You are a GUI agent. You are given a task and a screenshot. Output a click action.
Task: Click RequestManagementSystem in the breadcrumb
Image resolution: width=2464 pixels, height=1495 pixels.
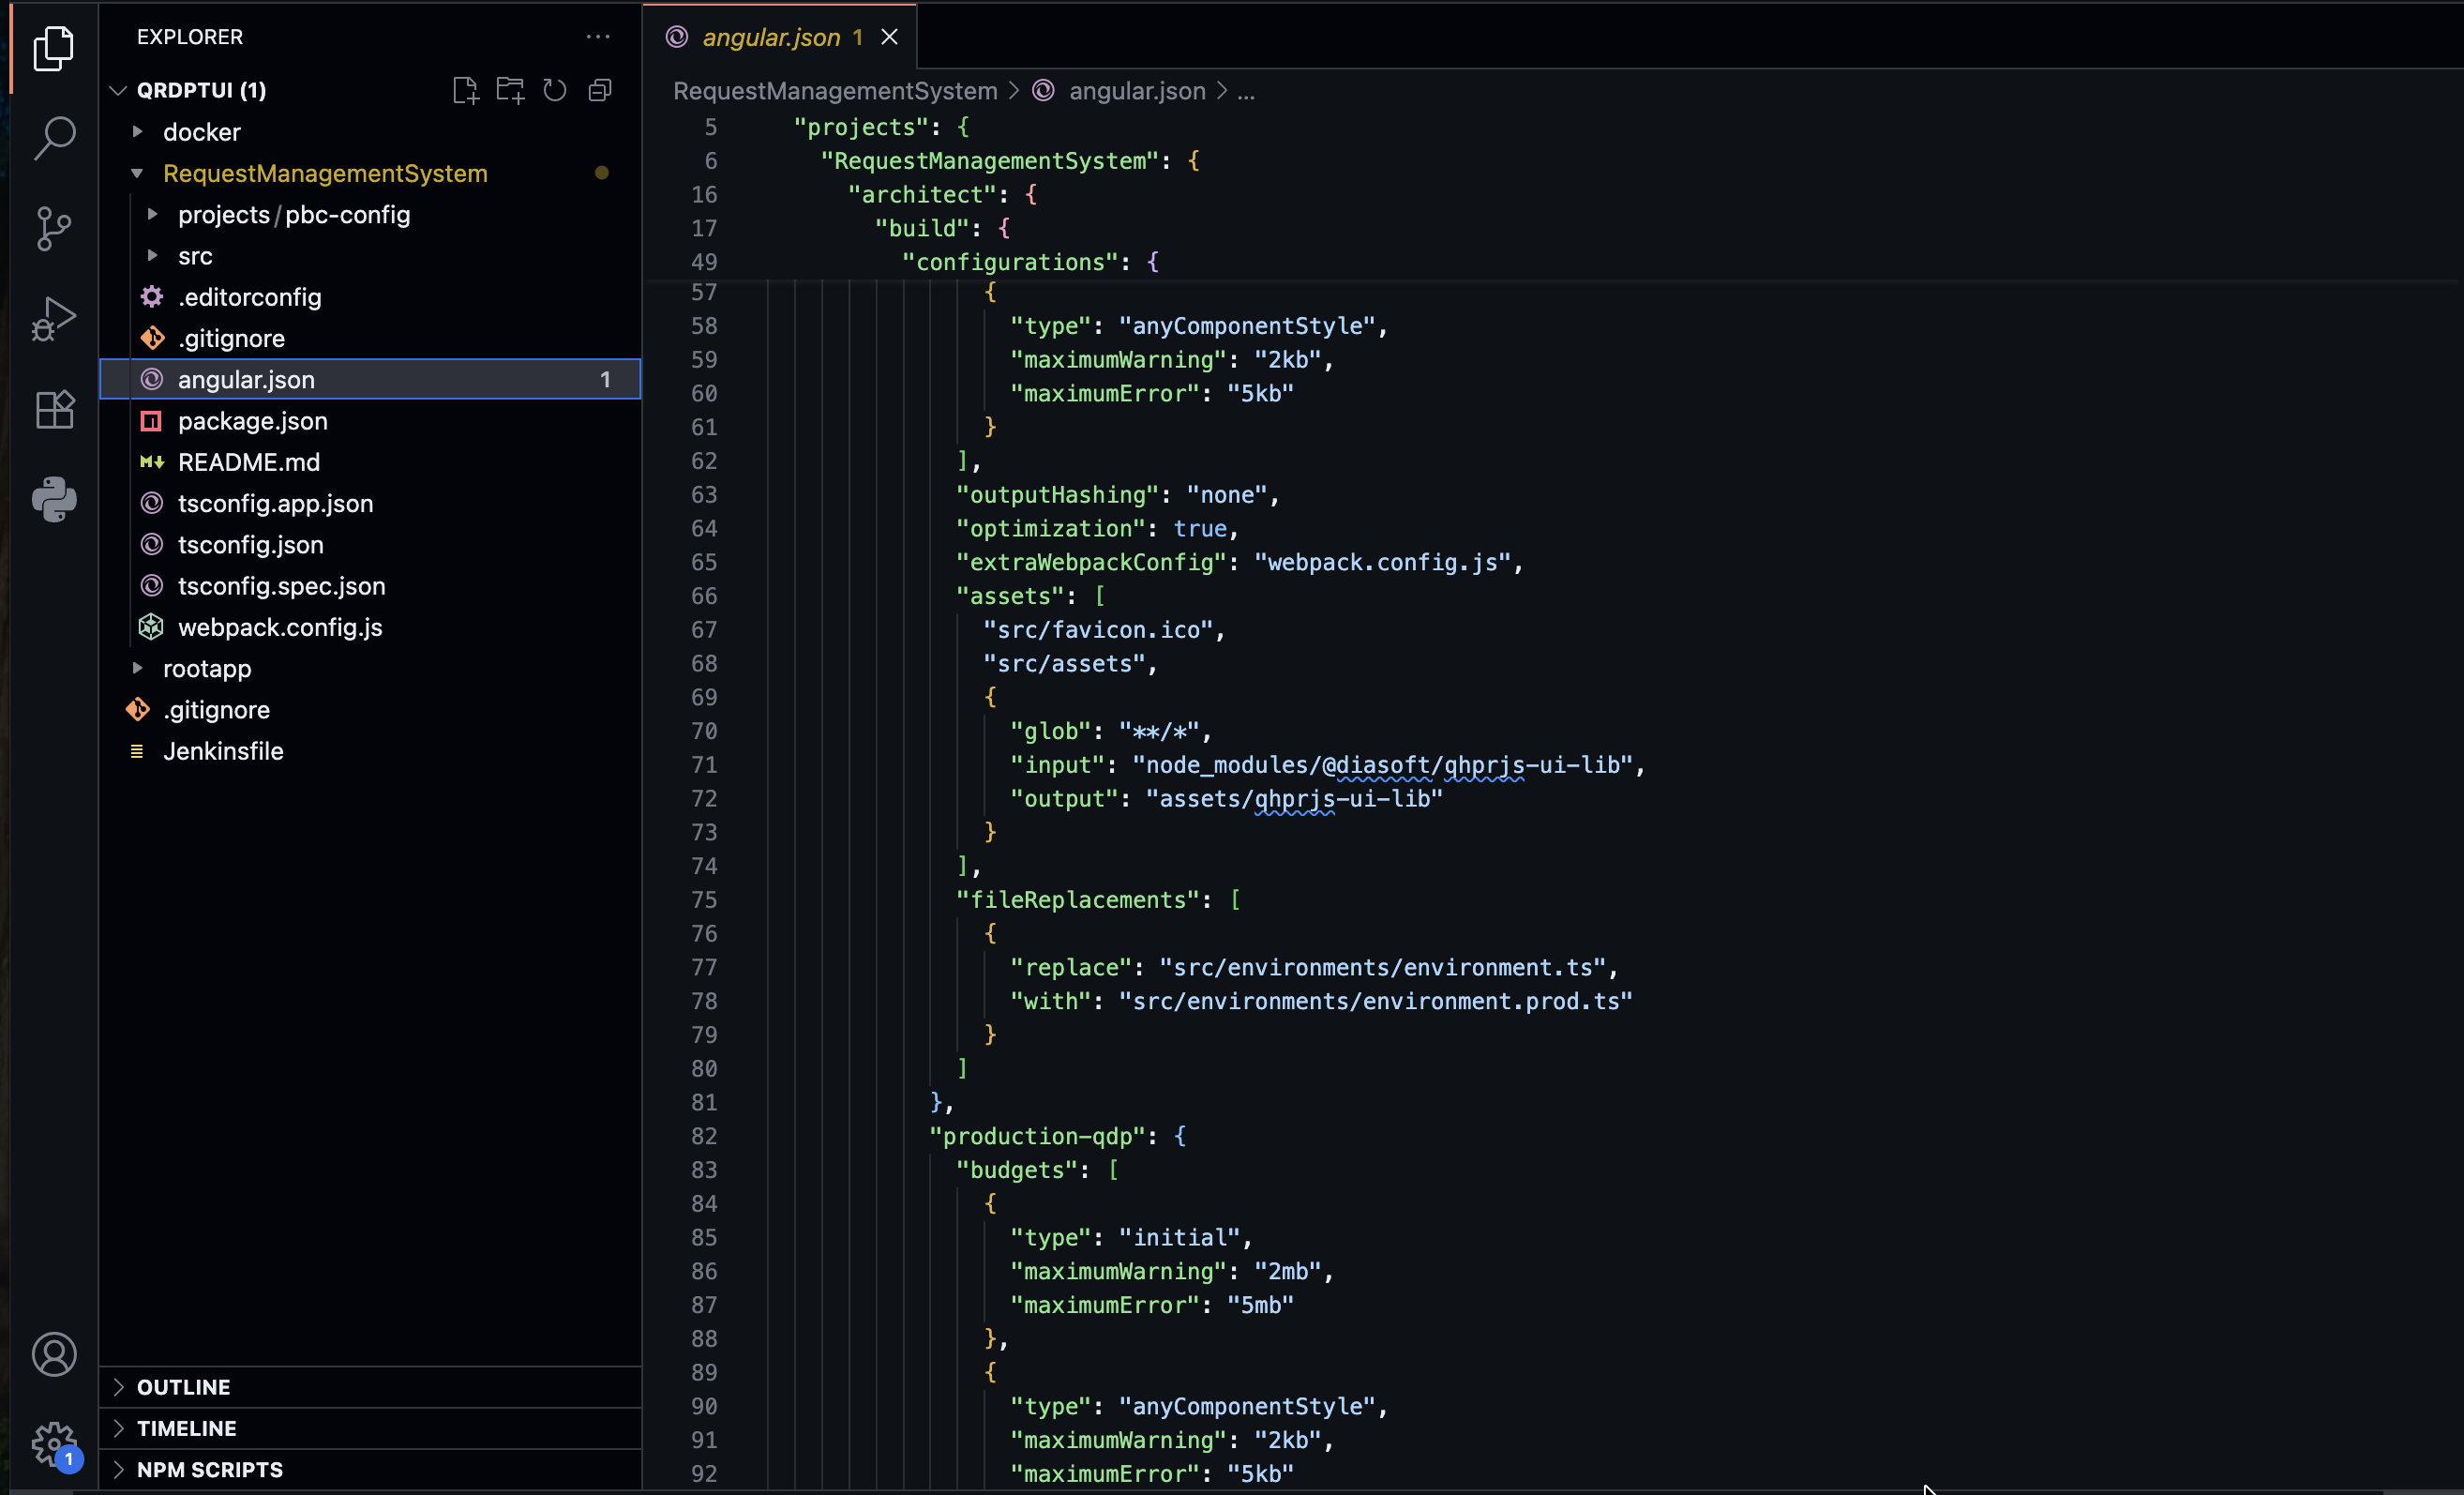click(x=835, y=91)
